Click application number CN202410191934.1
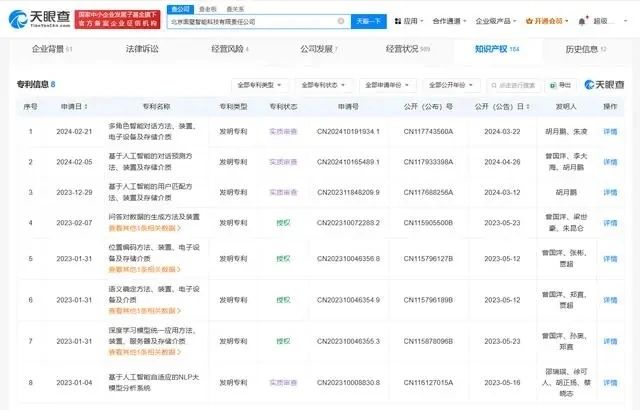This screenshot has width=640, height=410. pyautogui.click(x=348, y=132)
